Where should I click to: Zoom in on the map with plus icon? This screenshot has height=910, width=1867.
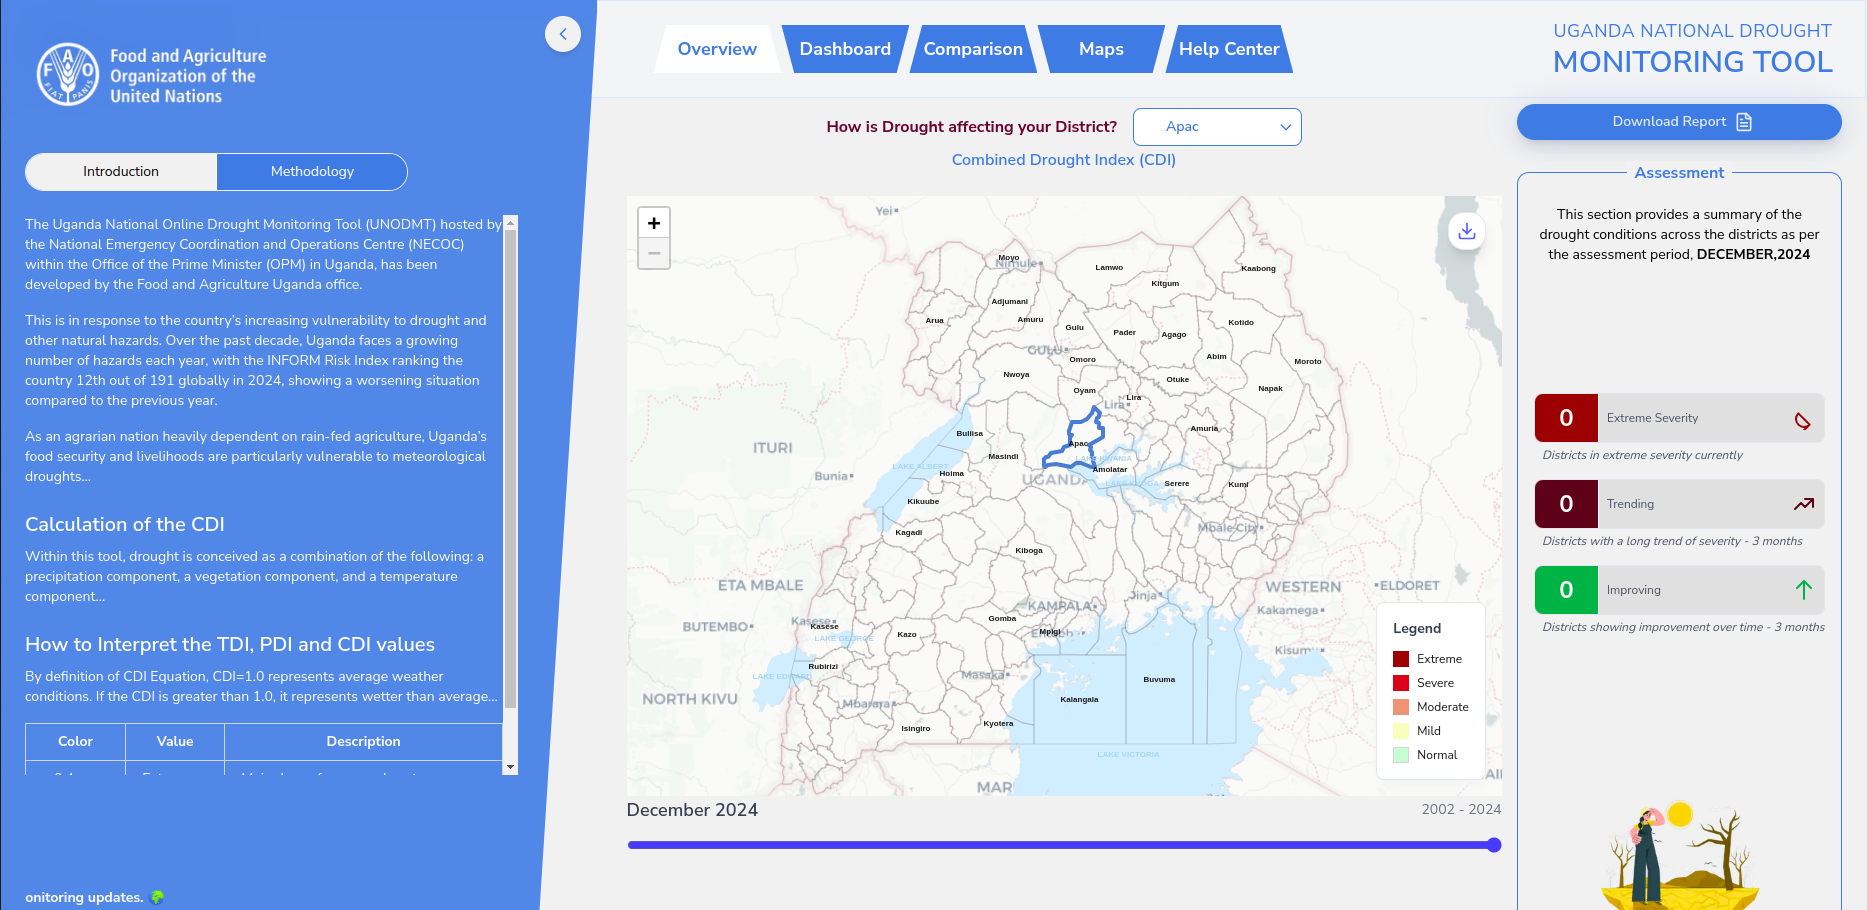(x=654, y=221)
